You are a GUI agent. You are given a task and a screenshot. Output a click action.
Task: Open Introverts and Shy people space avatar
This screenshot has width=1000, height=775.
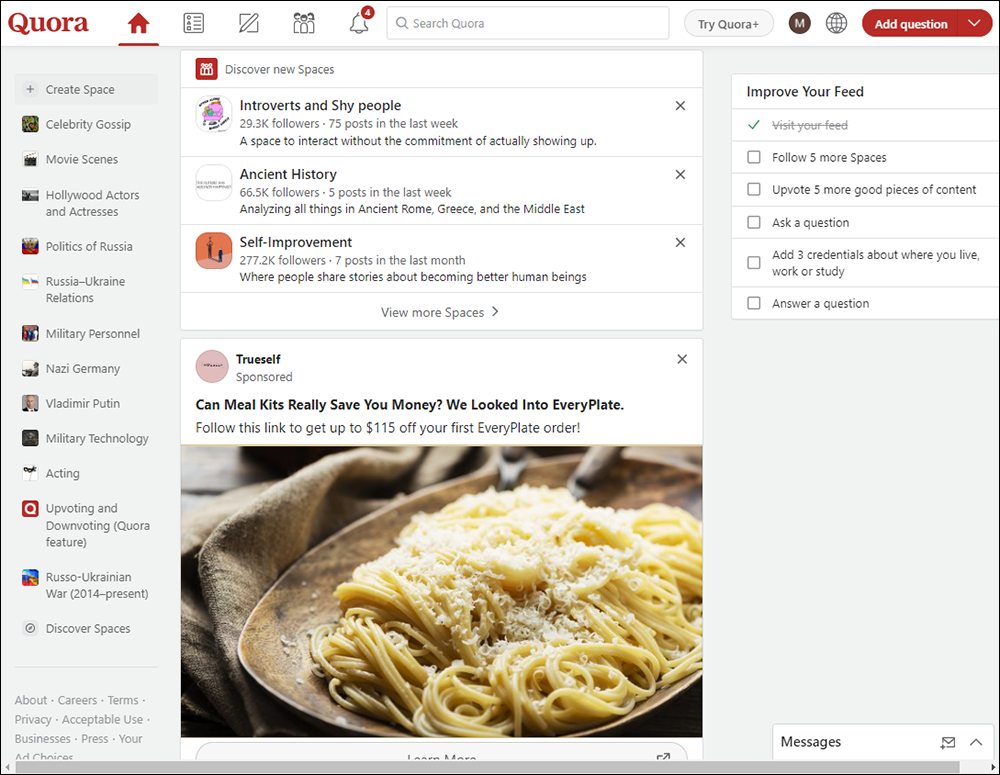click(214, 114)
